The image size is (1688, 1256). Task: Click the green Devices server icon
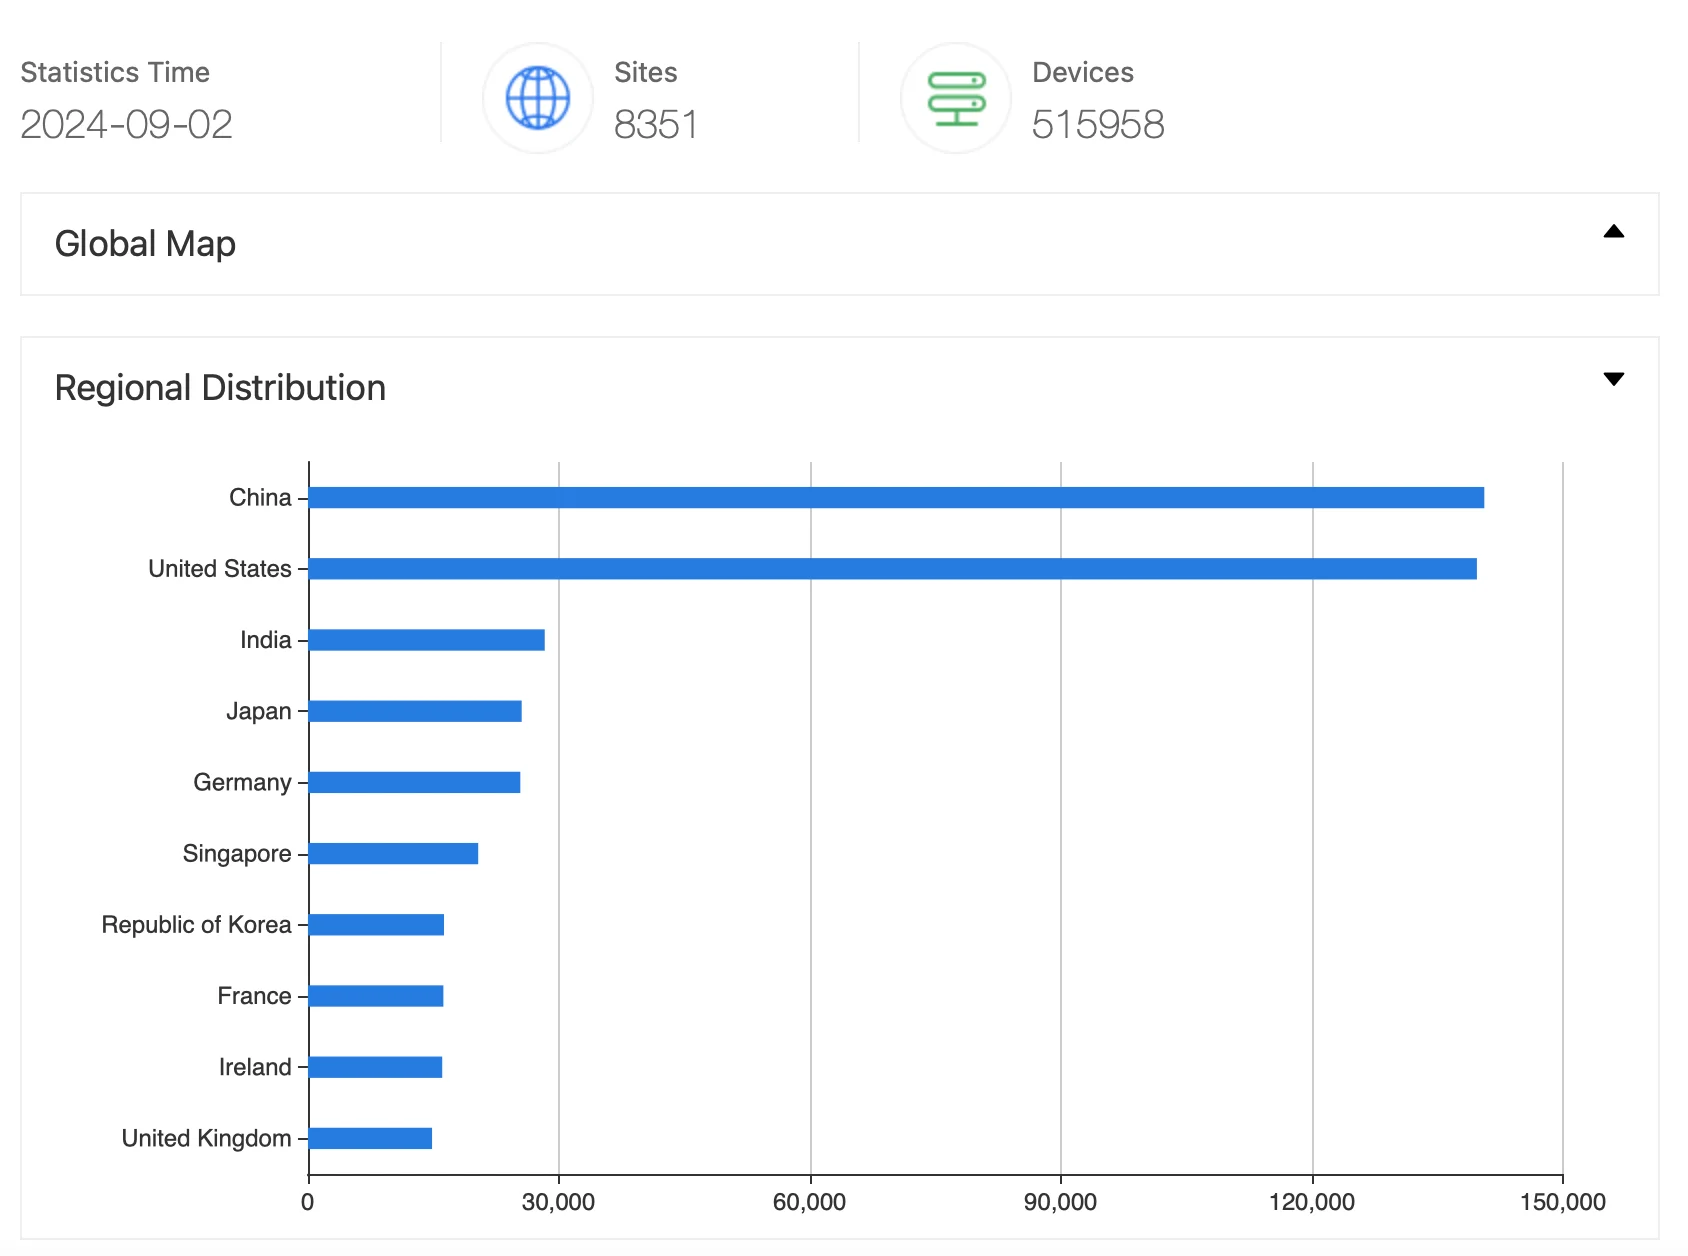[956, 98]
